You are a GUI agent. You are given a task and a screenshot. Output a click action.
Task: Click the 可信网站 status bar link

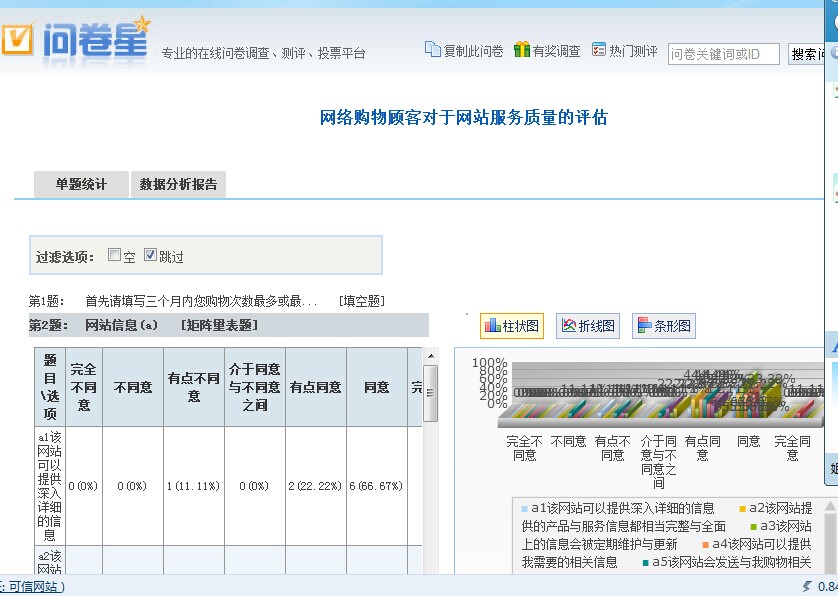click(33, 586)
